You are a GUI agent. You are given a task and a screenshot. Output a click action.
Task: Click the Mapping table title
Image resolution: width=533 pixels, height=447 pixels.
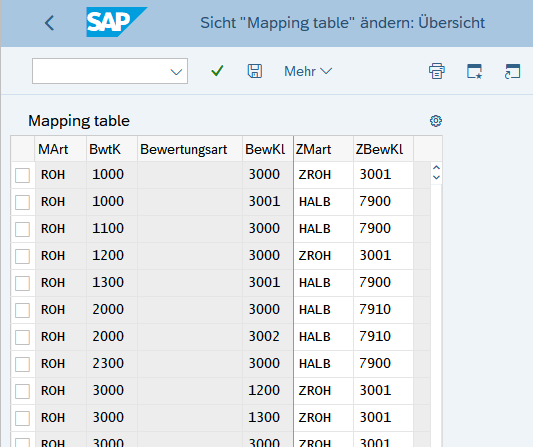coord(79,121)
